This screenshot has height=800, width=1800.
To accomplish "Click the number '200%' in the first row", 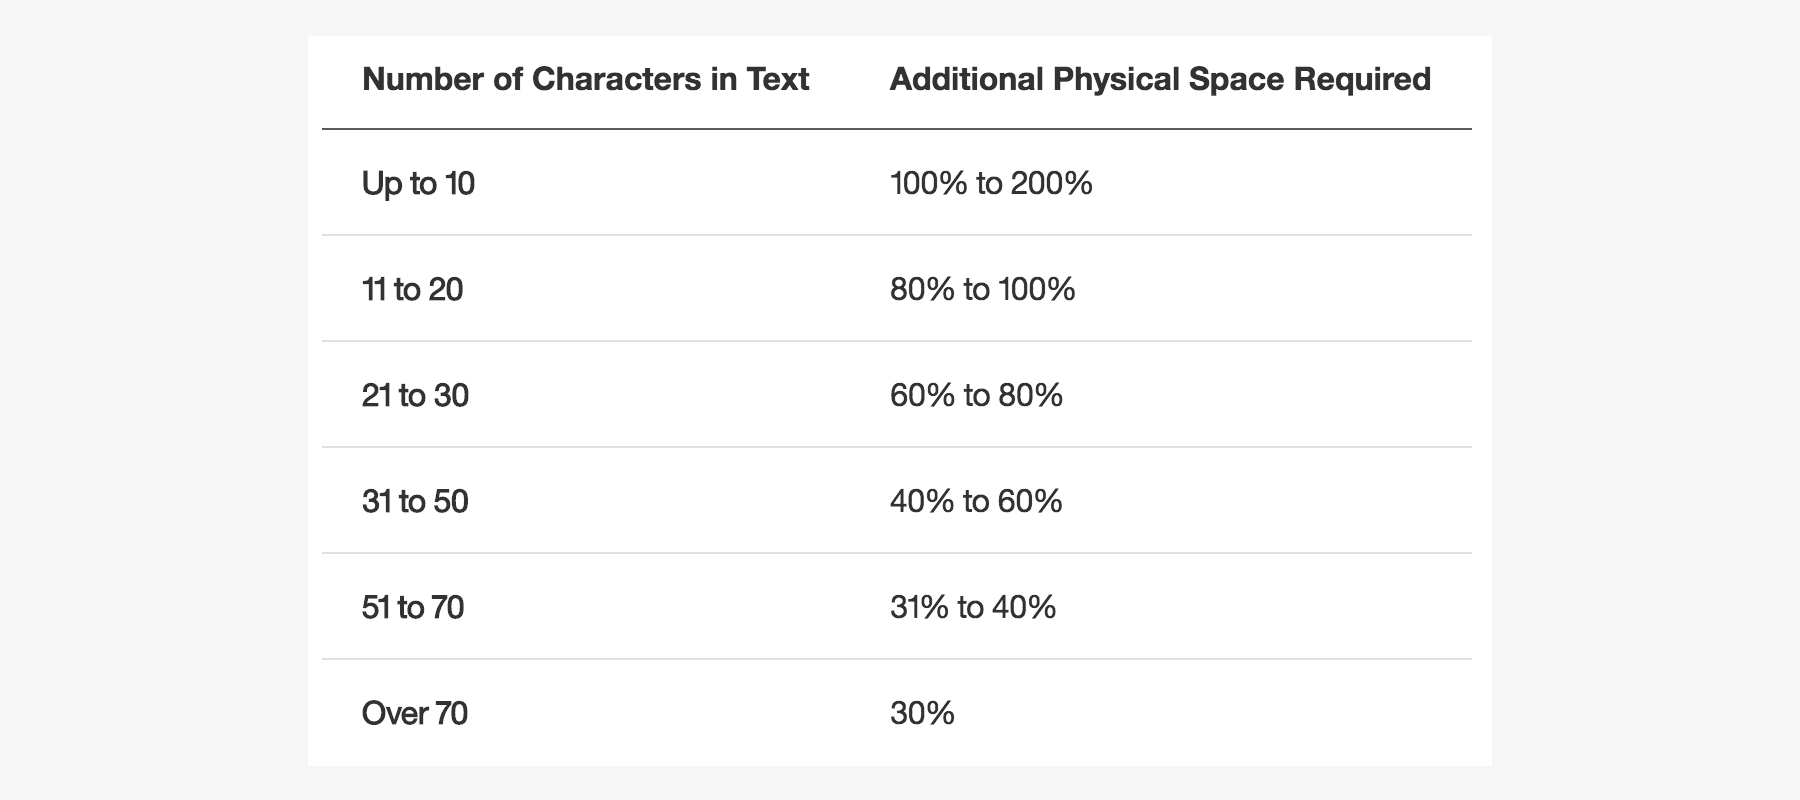I will coord(1051,184).
